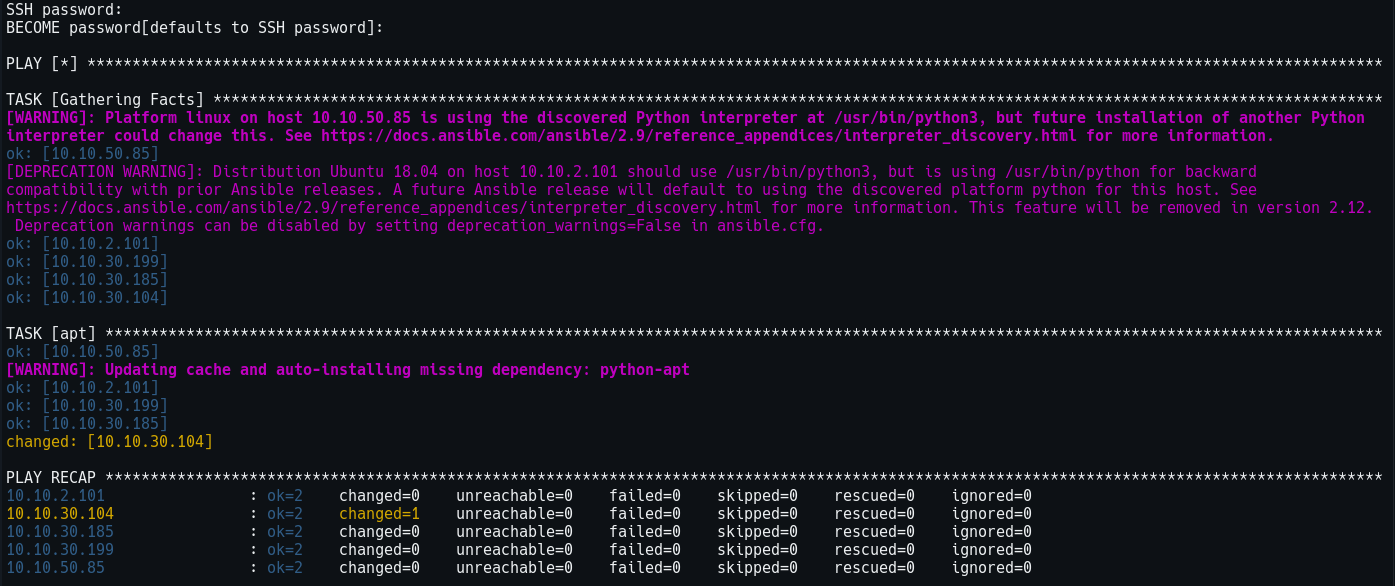1395x586 pixels.
Task: Click the yellow 'changed: [10.10.30.104]' line
Action: tap(110, 442)
